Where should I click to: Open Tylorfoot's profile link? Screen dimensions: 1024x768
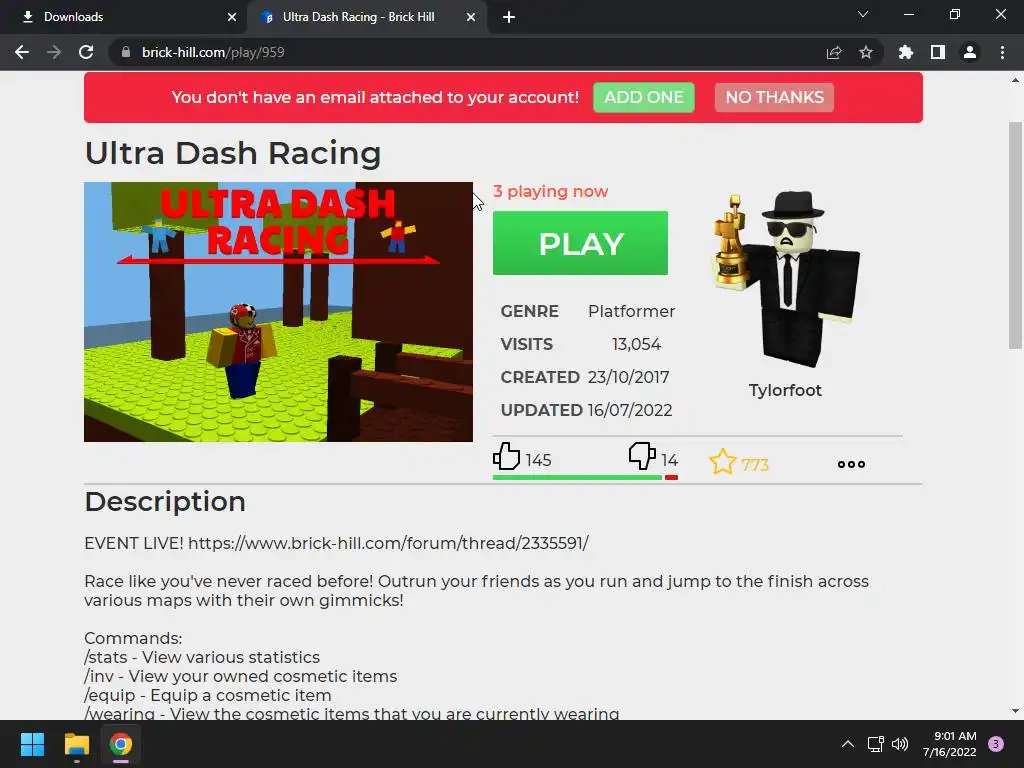785,390
